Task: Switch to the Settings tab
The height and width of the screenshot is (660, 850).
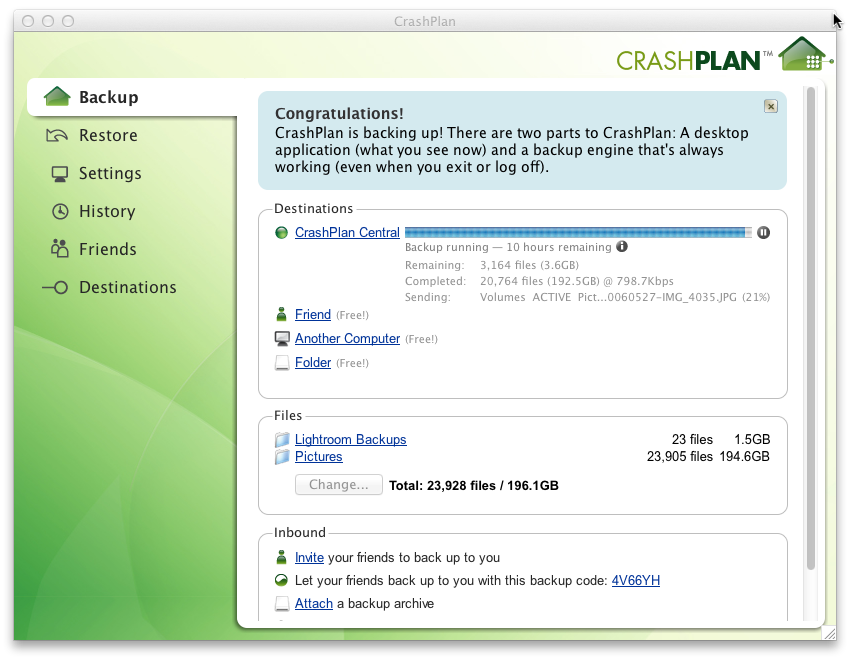Action: 110,174
